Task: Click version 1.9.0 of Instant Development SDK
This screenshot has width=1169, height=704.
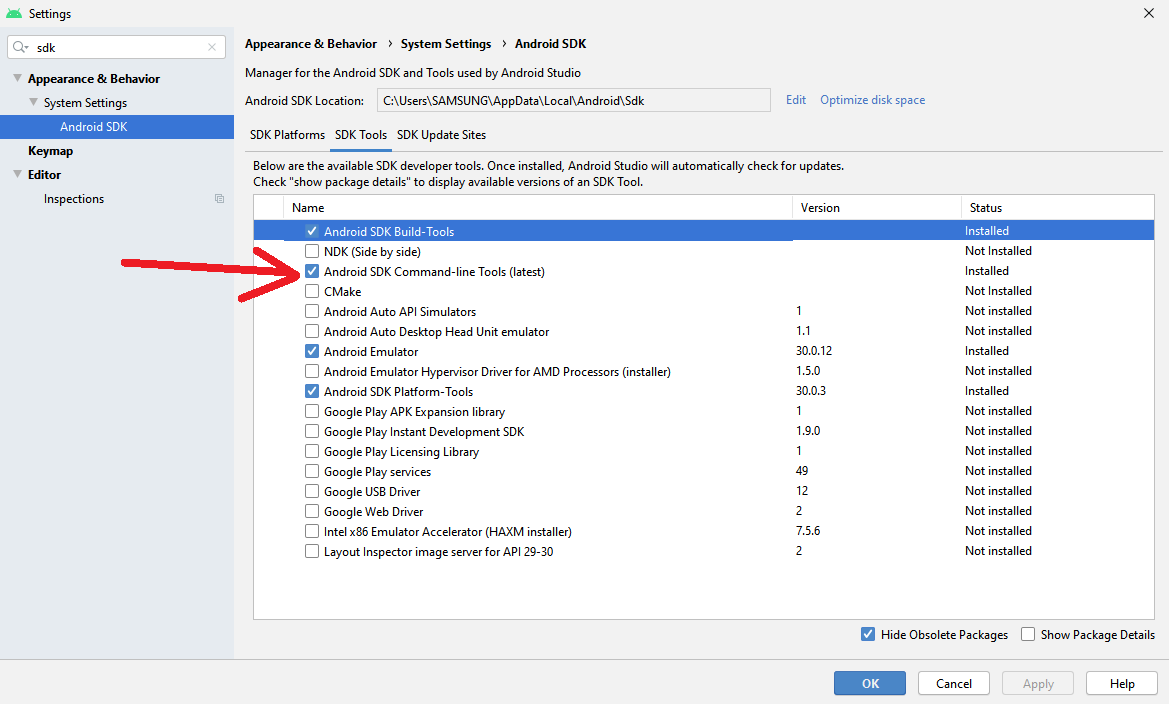Action: pos(807,431)
